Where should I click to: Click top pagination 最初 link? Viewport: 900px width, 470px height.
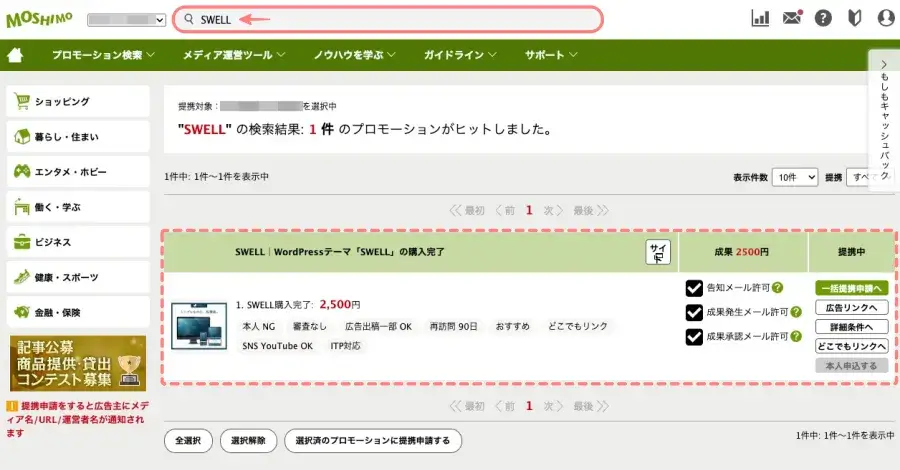click(467, 211)
